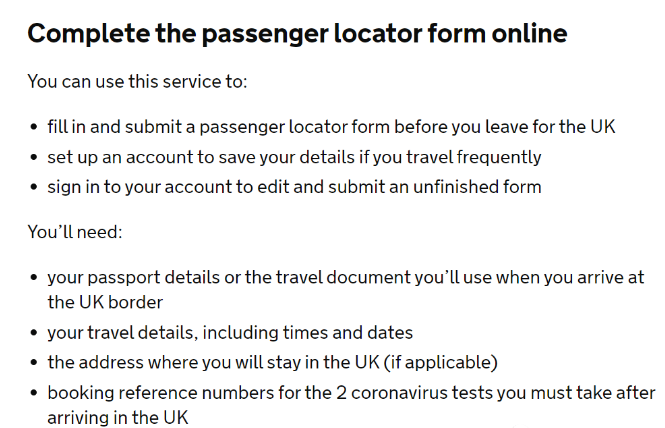Click bullet marker beside "set up an account"

[34, 157]
